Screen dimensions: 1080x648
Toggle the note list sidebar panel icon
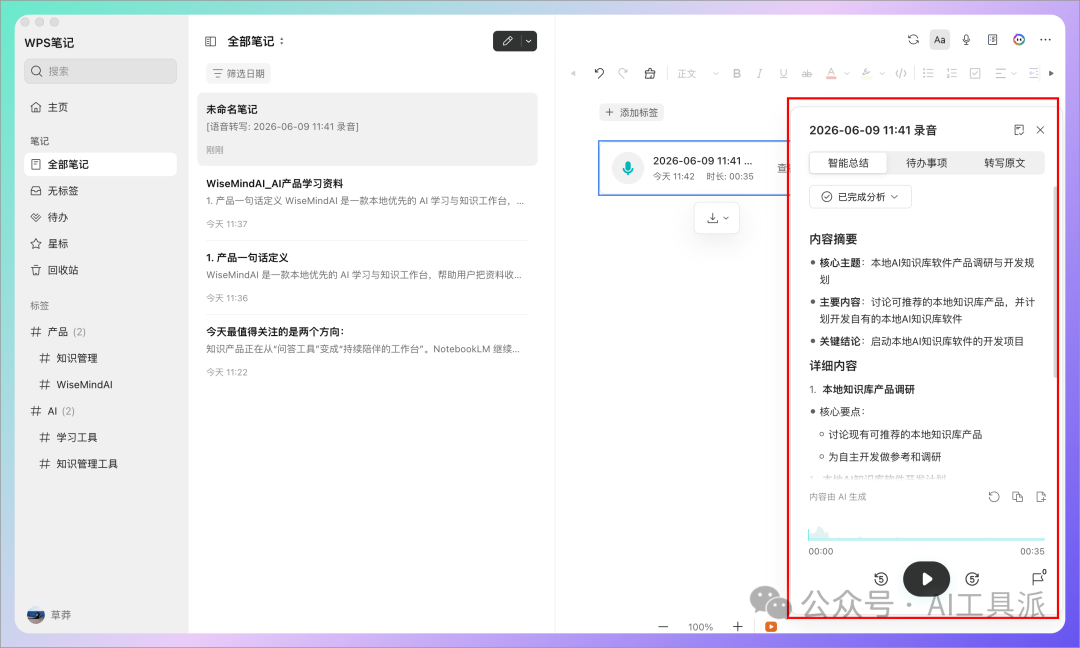(x=211, y=41)
